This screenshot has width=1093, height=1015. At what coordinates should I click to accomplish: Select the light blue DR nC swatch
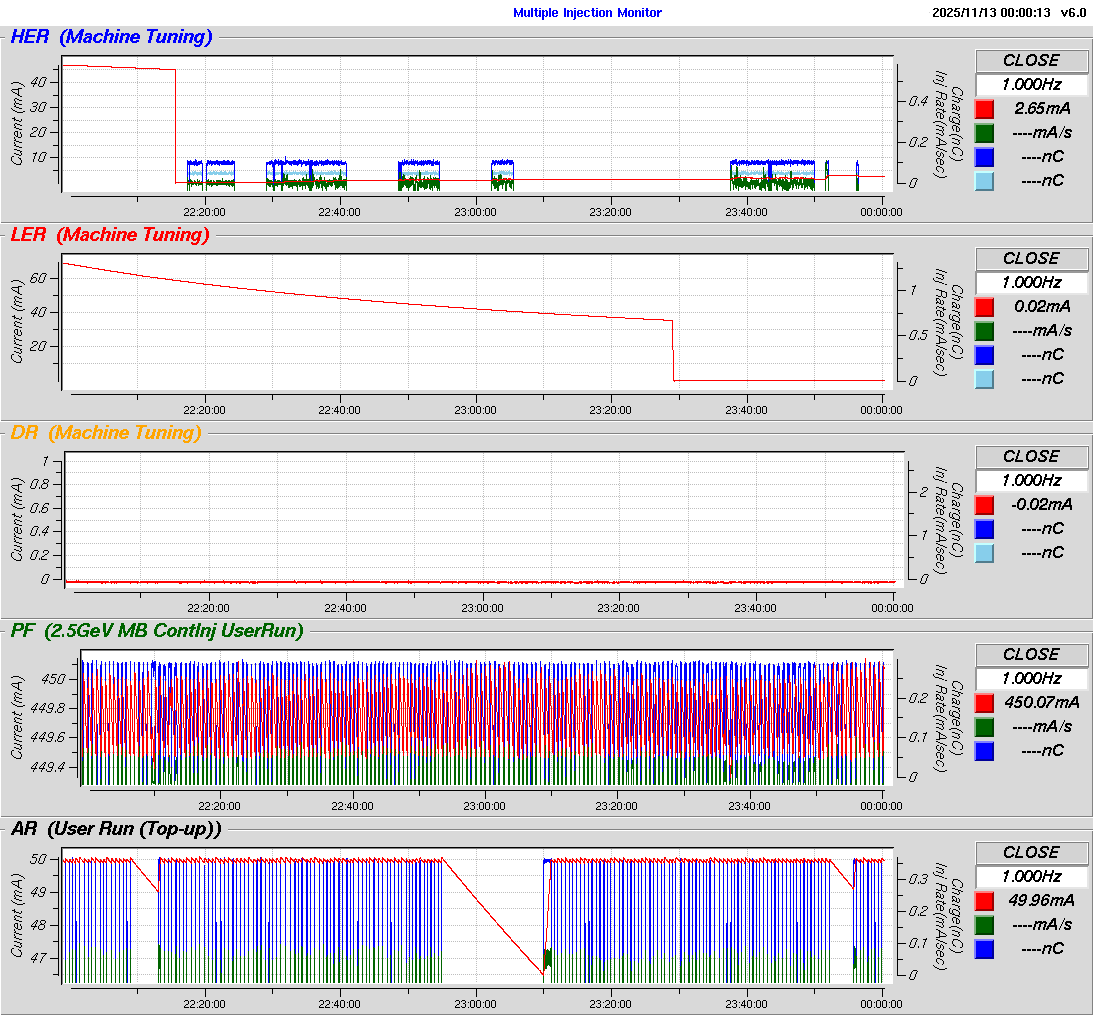click(x=985, y=553)
